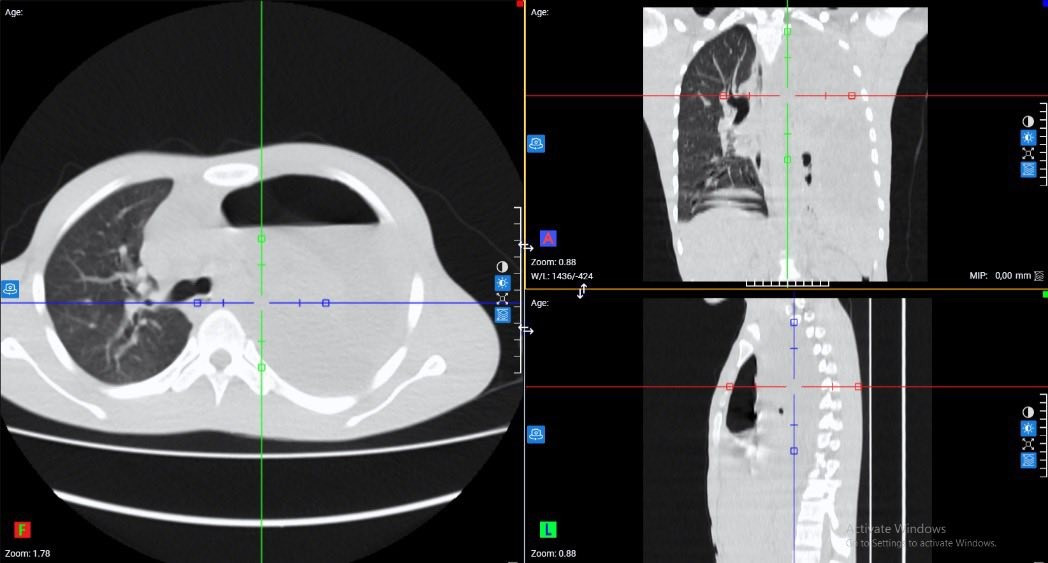
Task: Click the fit-to-window icon in coronal view
Action: tap(1027, 154)
